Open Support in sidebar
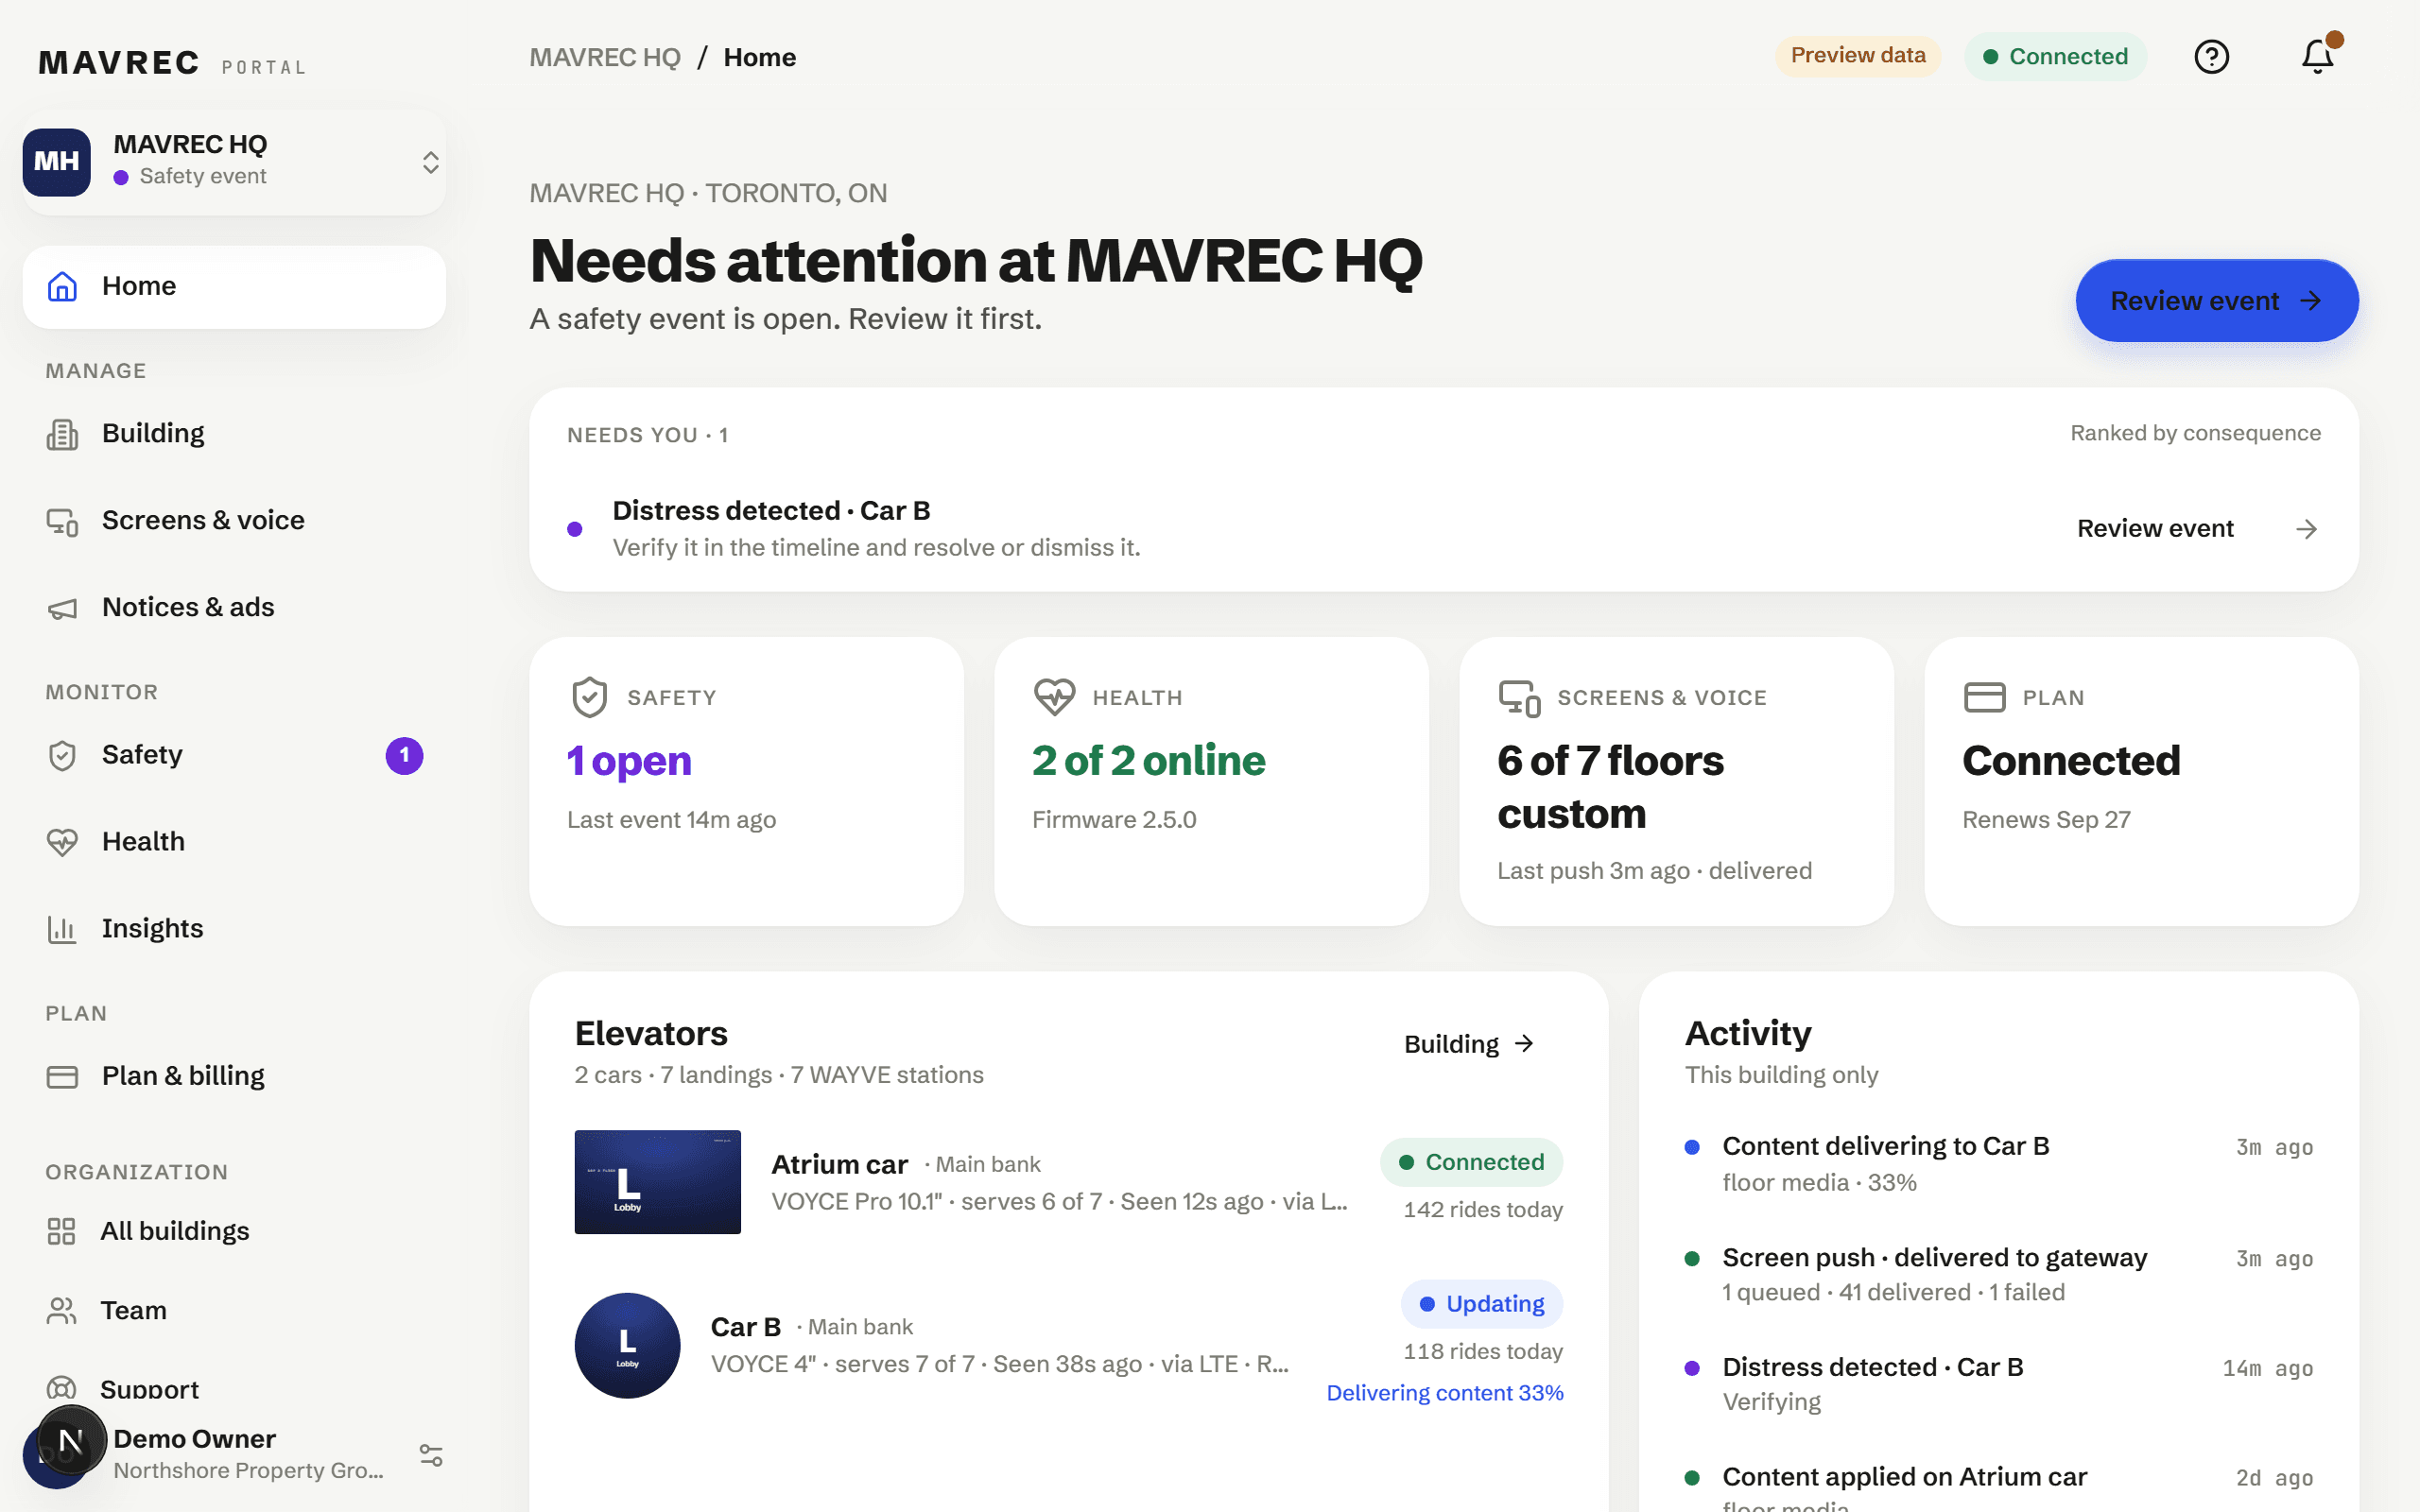This screenshot has width=2420, height=1512. [x=234, y=1389]
